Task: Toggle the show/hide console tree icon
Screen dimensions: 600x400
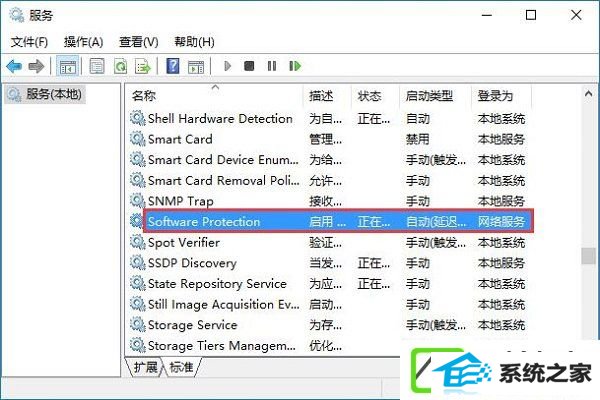Action: tap(68, 67)
